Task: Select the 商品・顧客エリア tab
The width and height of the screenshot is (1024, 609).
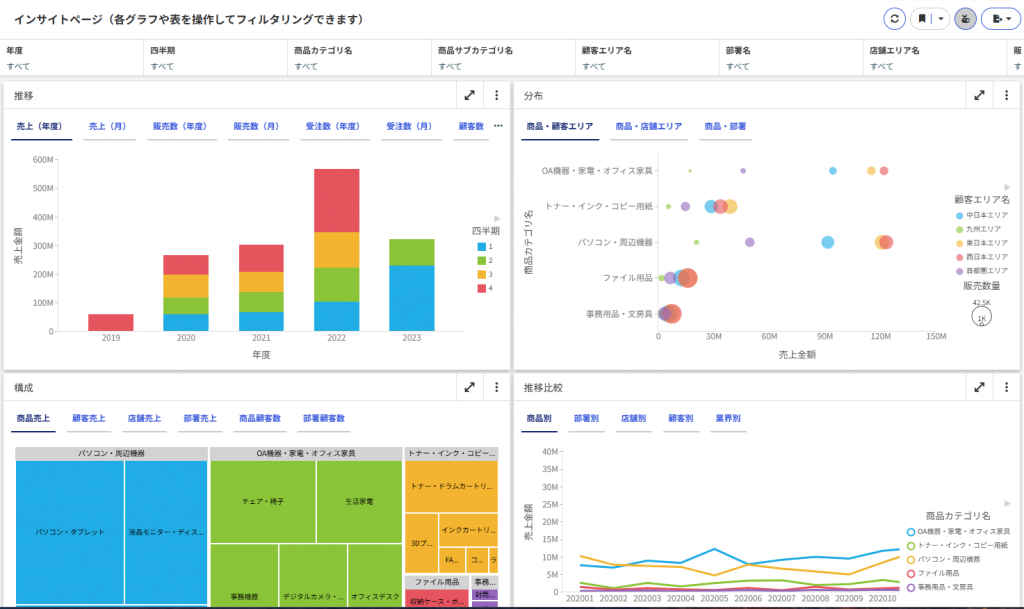Action: (x=560, y=127)
